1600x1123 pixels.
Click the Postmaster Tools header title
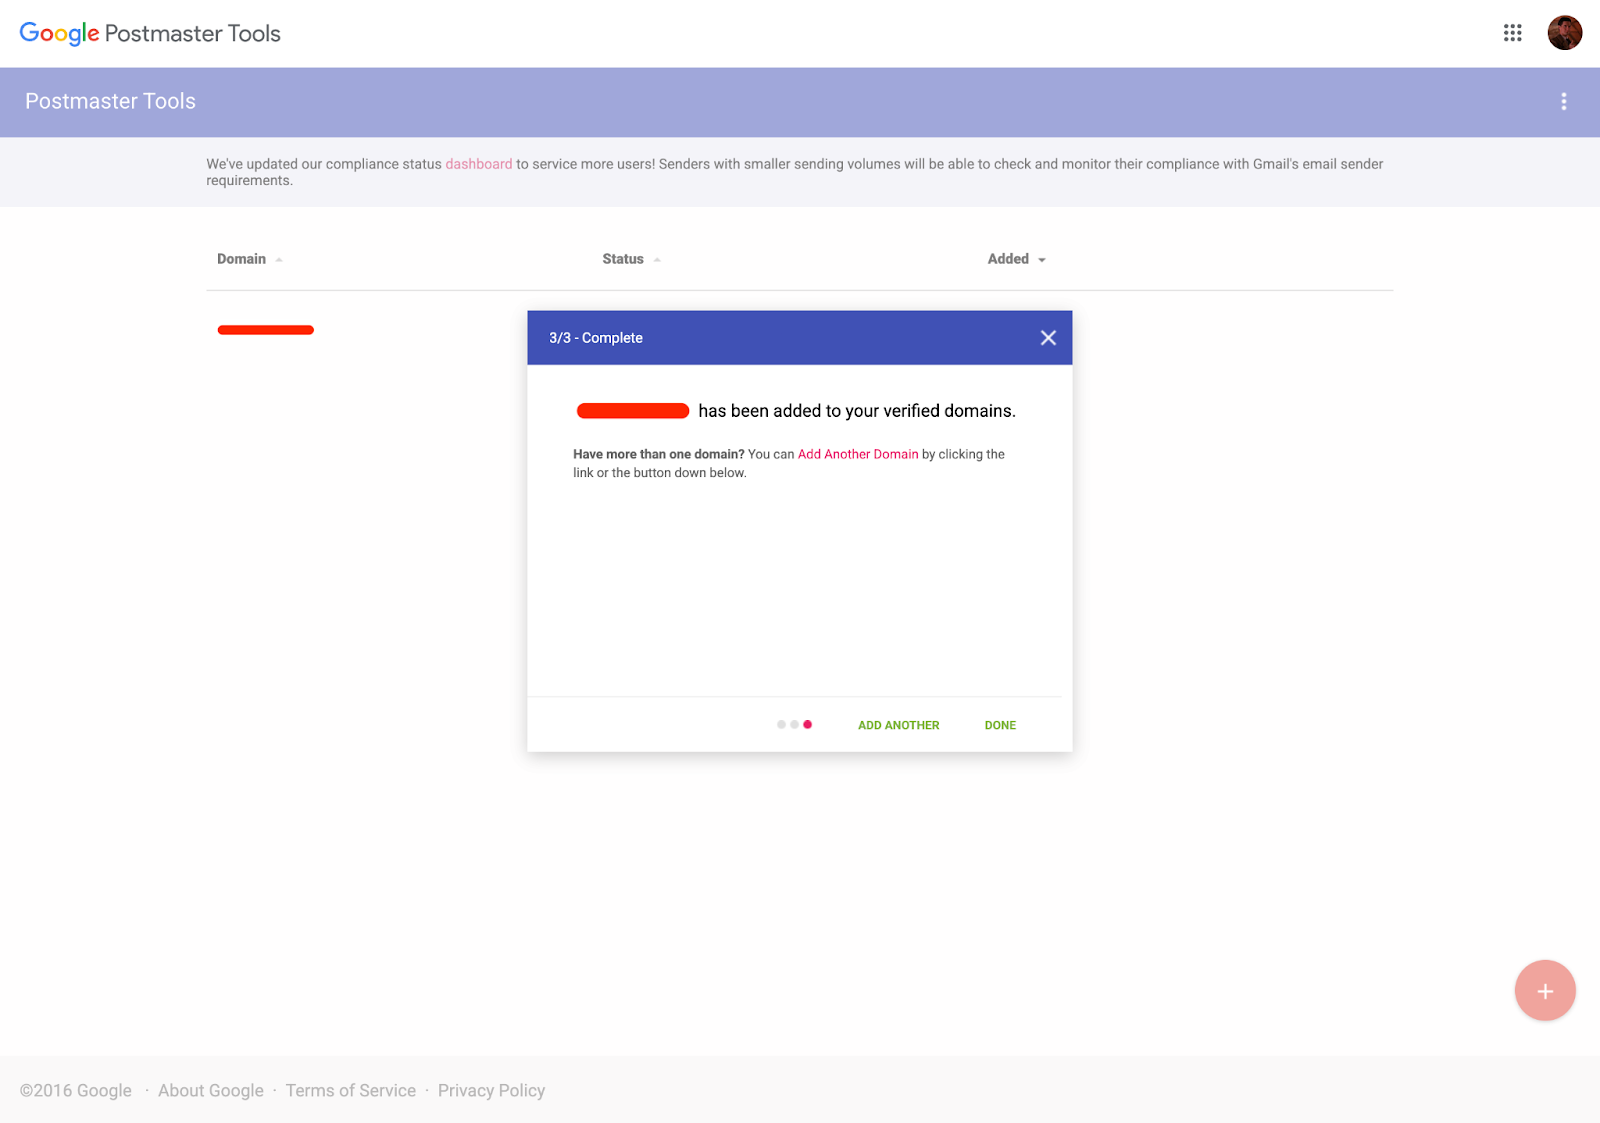110,101
